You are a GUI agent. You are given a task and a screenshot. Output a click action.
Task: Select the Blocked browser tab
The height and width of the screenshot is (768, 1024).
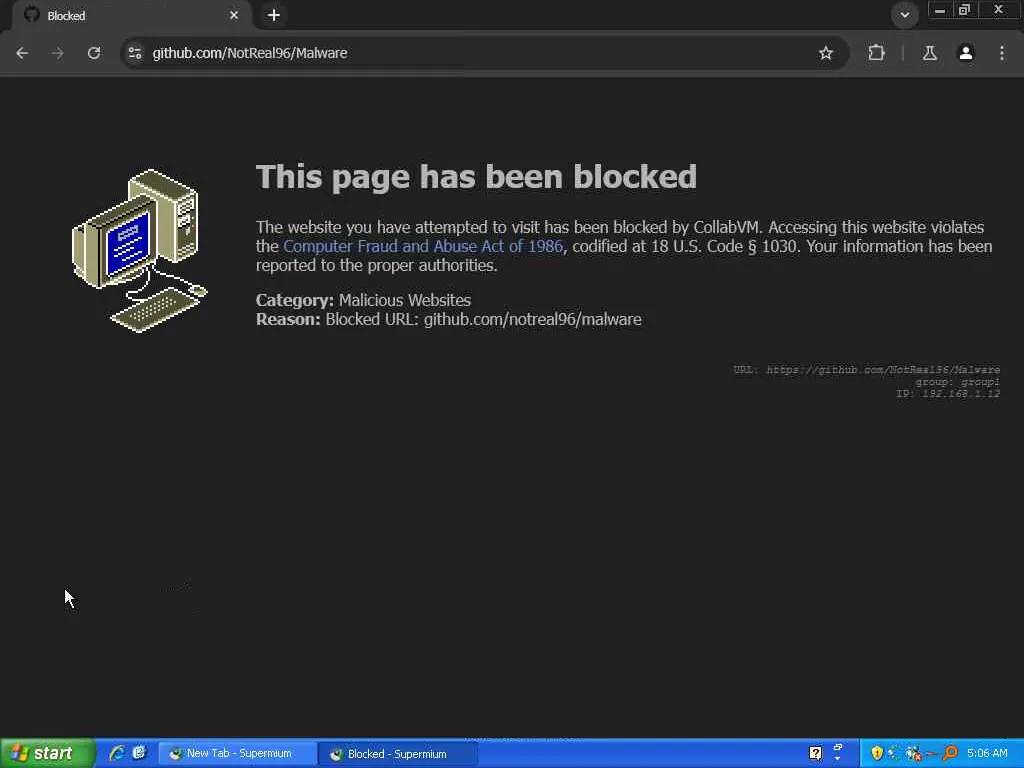131,16
